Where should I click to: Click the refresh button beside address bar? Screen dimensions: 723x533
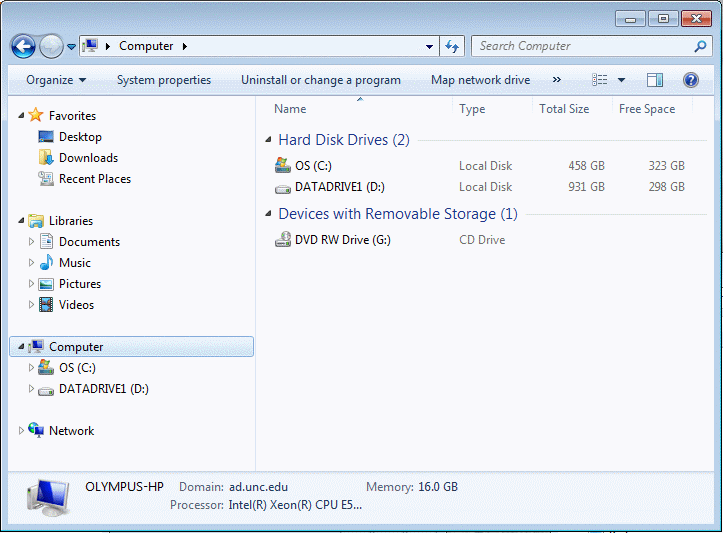(453, 46)
